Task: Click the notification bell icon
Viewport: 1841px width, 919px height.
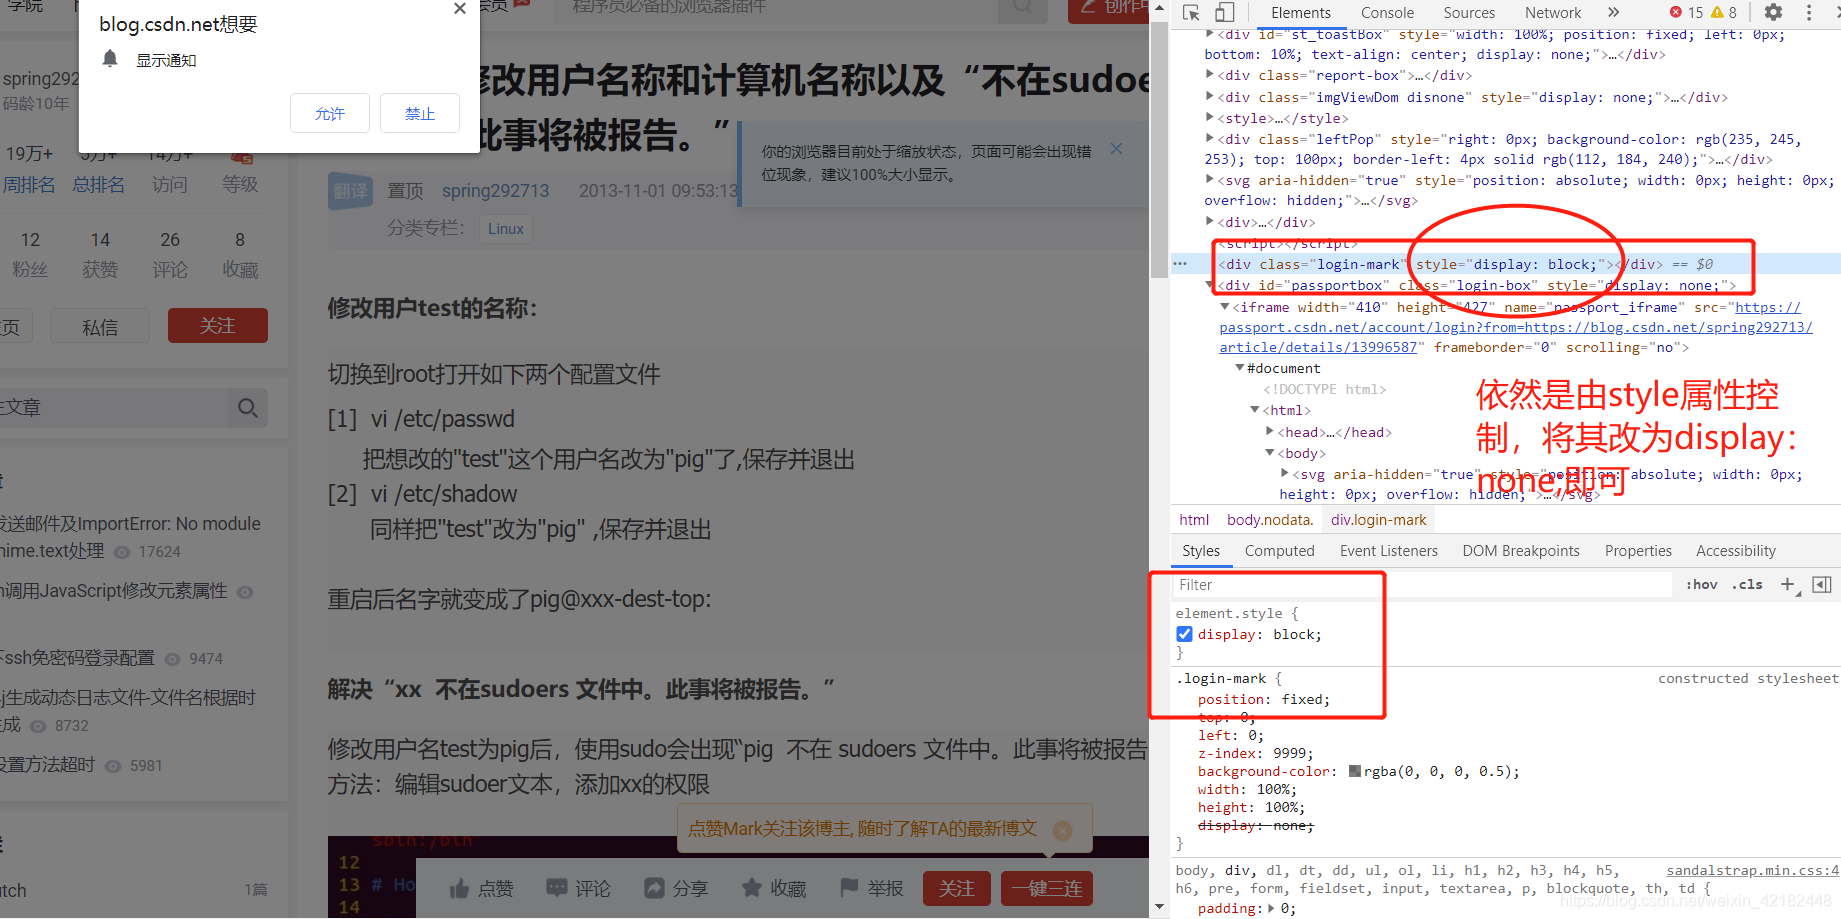Action: [x=110, y=59]
